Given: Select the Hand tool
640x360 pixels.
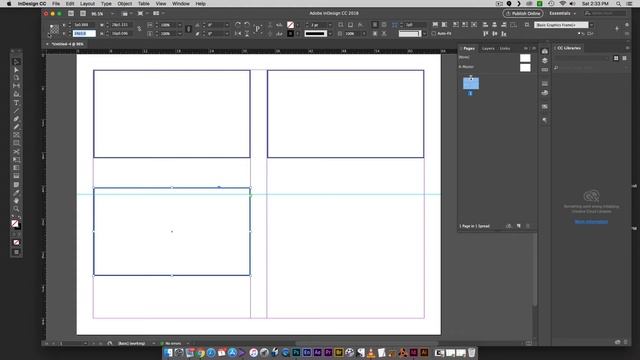Looking at the screenshot, I should [16, 201].
